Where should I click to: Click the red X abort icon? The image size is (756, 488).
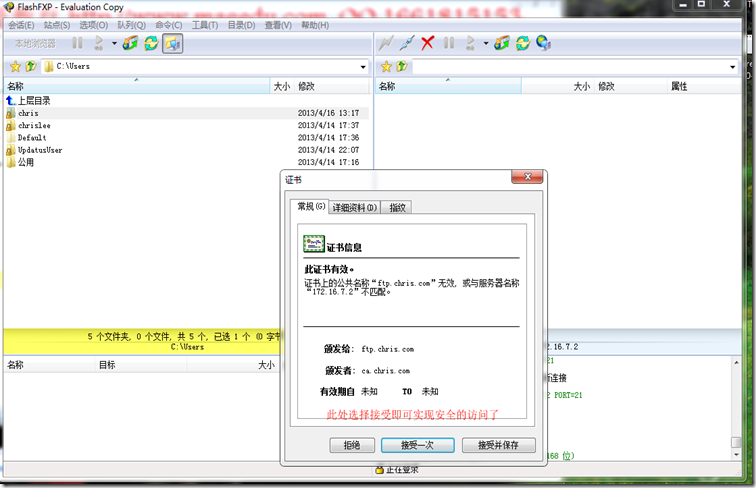(428, 43)
